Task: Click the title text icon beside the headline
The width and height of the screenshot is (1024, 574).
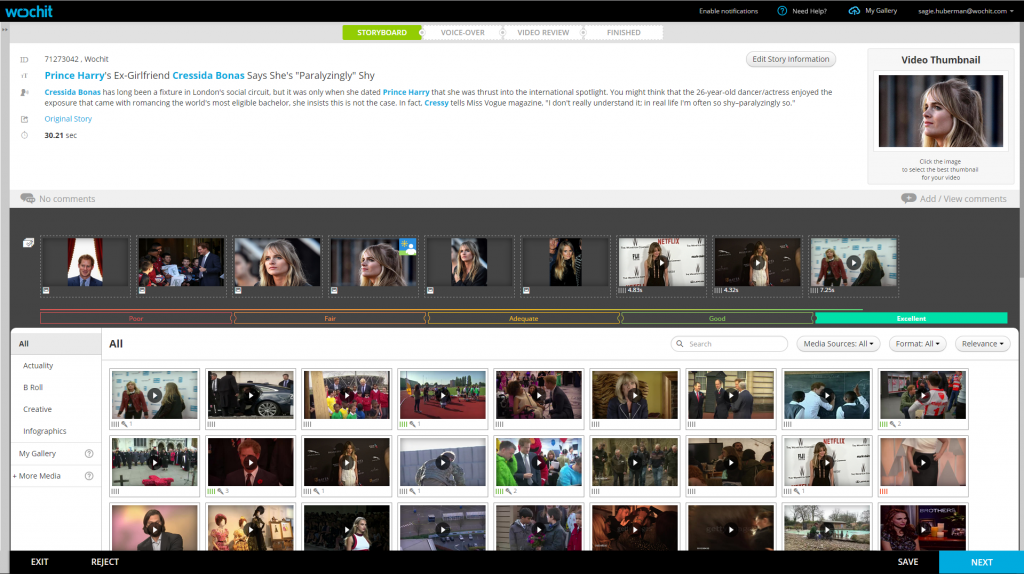Action: pos(24,76)
